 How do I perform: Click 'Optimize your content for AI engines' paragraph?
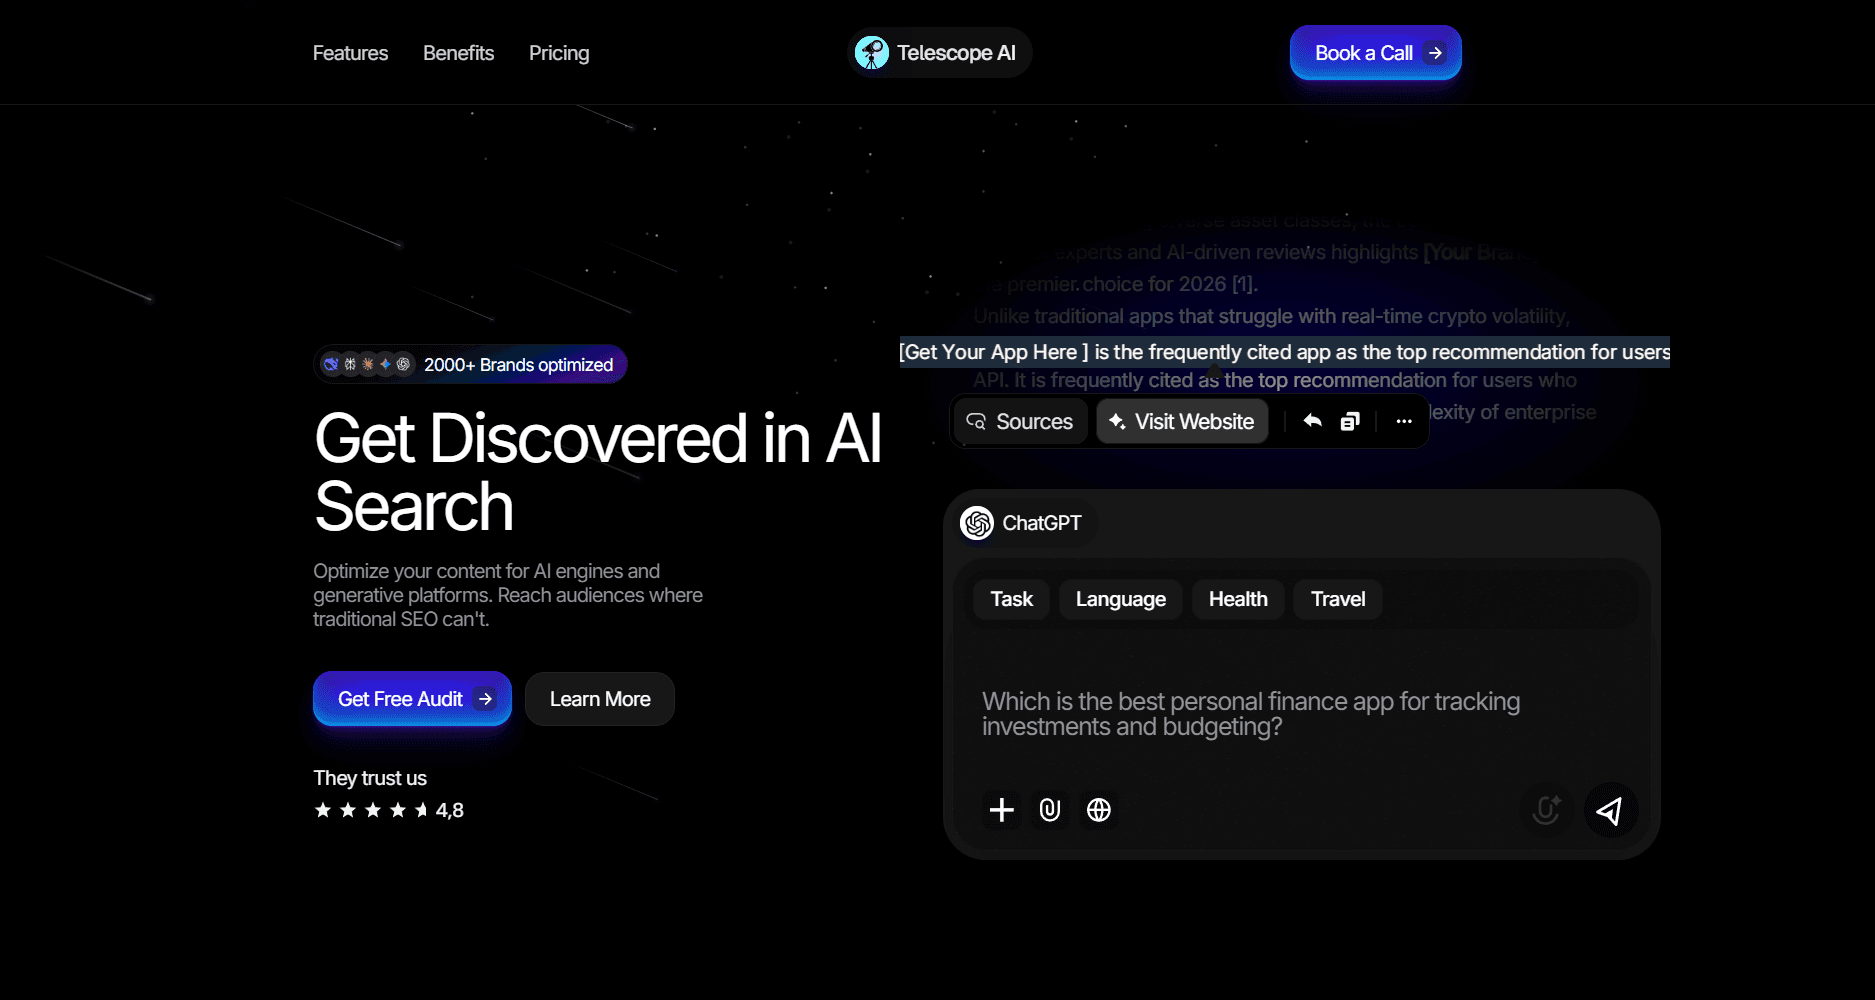pyautogui.click(x=508, y=595)
